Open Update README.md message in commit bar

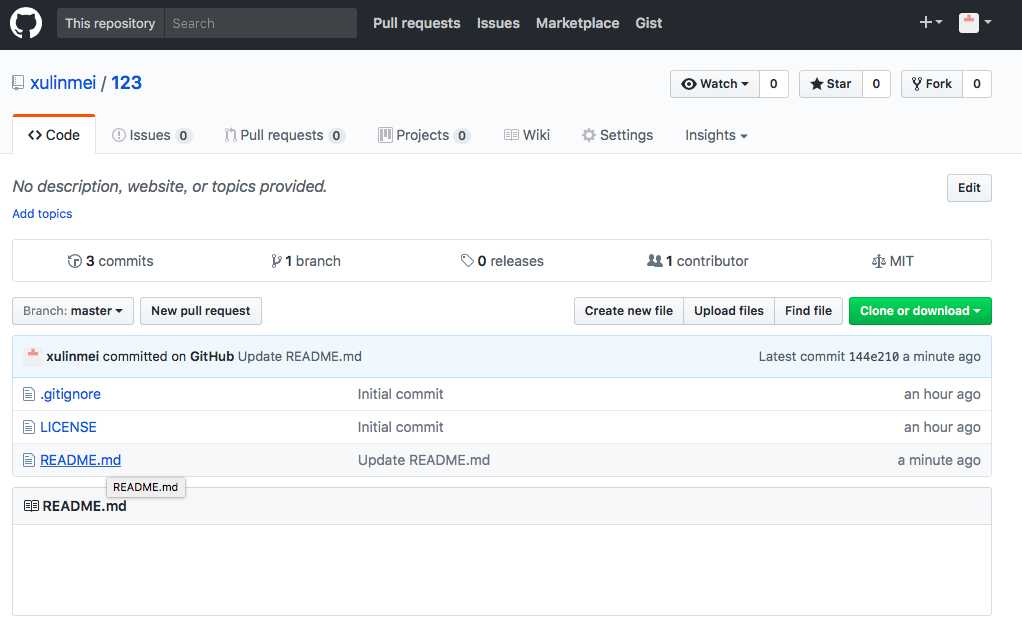pos(299,357)
